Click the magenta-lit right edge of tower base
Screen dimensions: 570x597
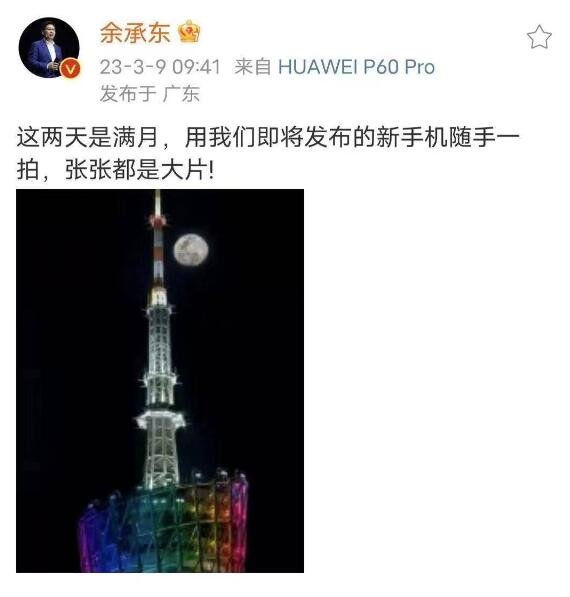239,524
